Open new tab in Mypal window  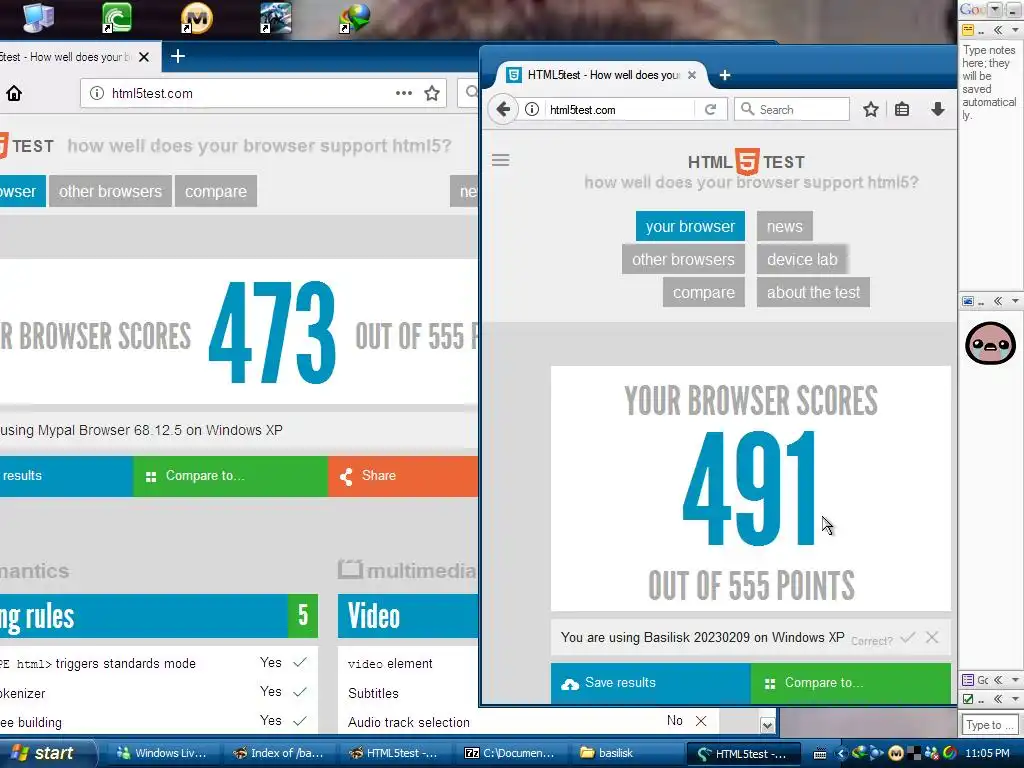178,57
